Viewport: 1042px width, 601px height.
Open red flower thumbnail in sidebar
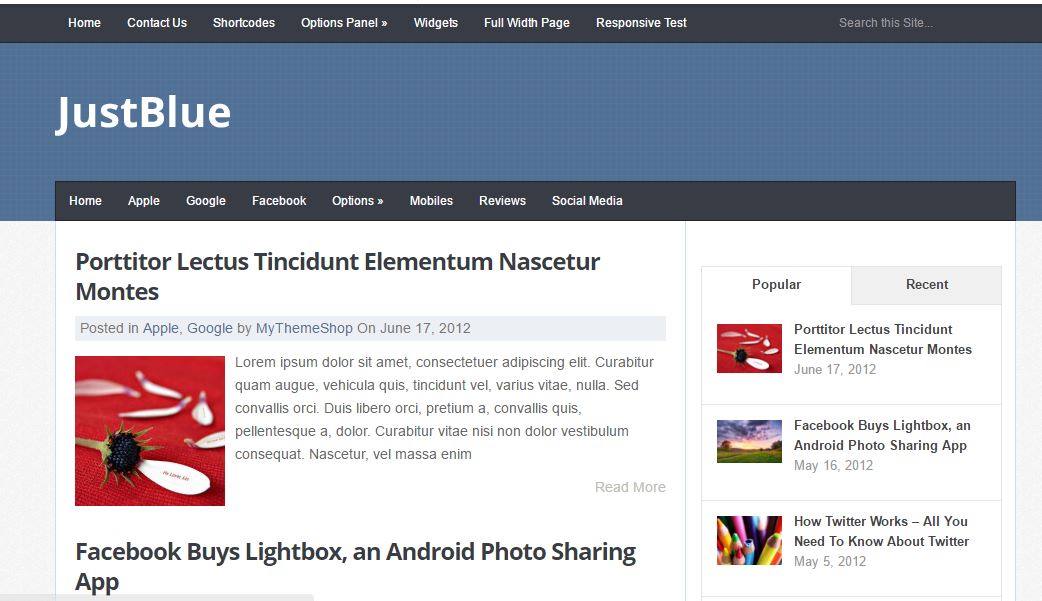point(749,348)
